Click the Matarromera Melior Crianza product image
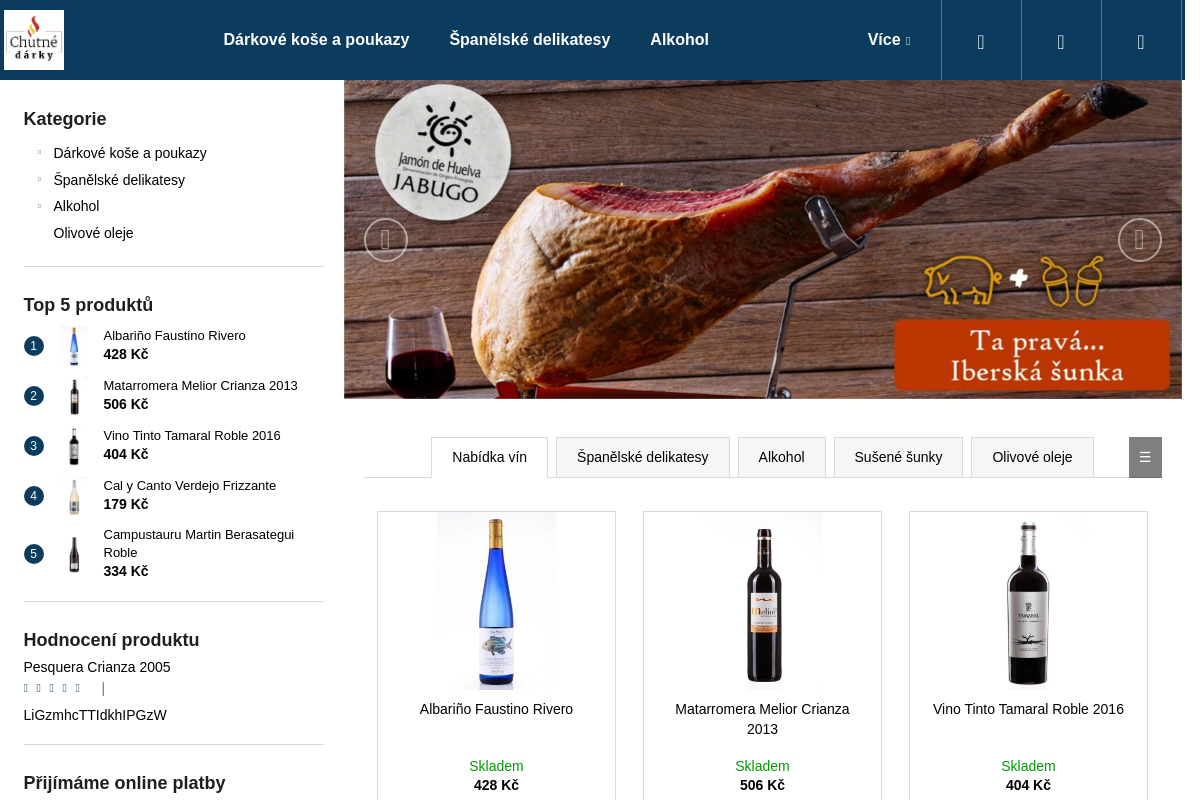The height and width of the screenshot is (800, 1200). 762,601
